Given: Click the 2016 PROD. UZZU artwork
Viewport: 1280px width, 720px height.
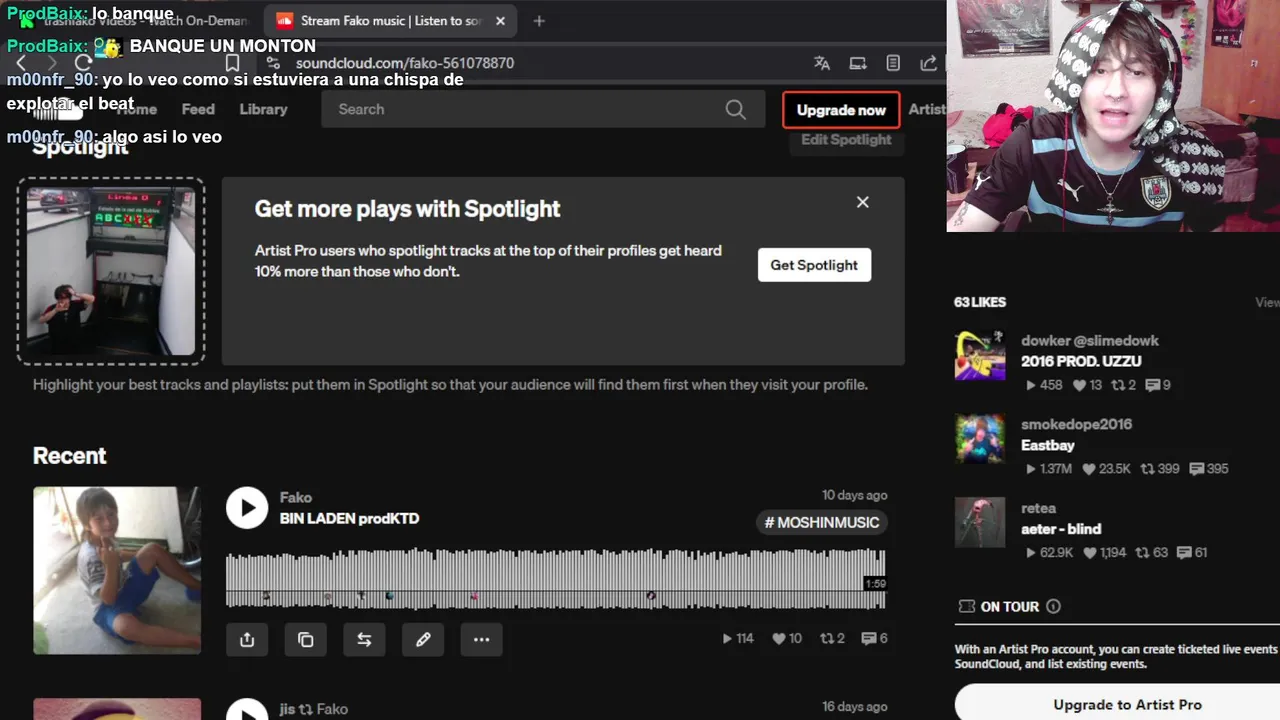Looking at the screenshot, I should tap(980, 355).
